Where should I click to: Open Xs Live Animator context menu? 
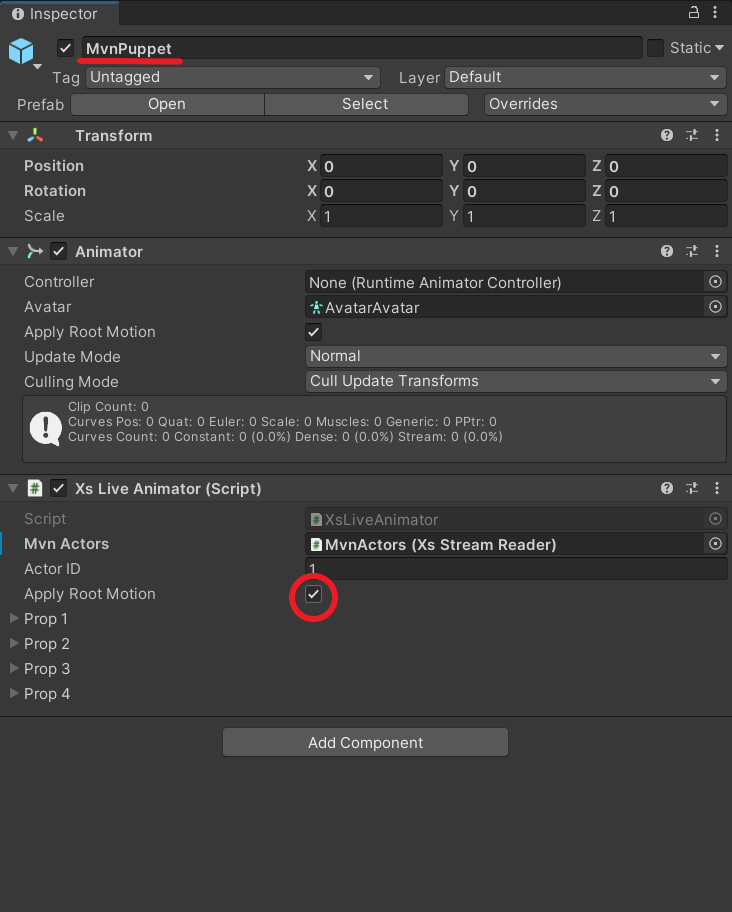(717, 488)
